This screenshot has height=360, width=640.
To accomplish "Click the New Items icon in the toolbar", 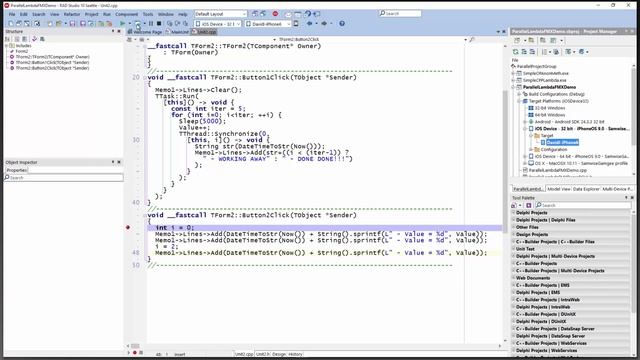I will tap(11, 24).
